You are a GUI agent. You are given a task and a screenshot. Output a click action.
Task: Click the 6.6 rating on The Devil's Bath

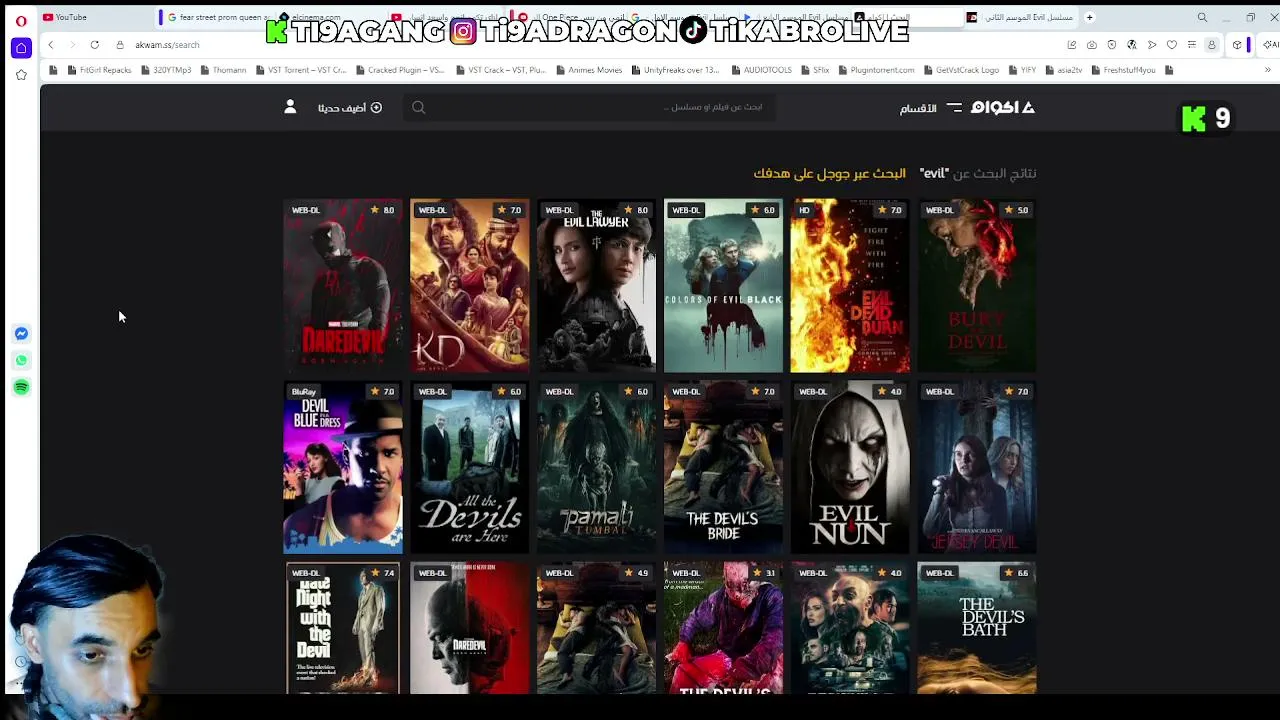[1016, 573]
